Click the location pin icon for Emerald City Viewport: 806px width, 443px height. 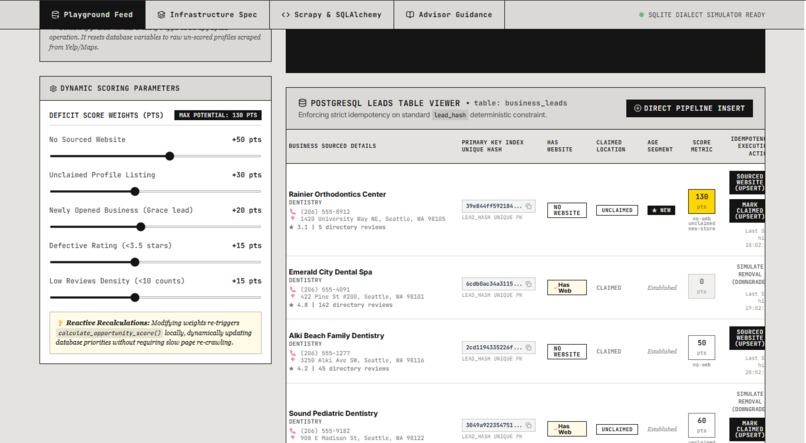pos(292,296)
